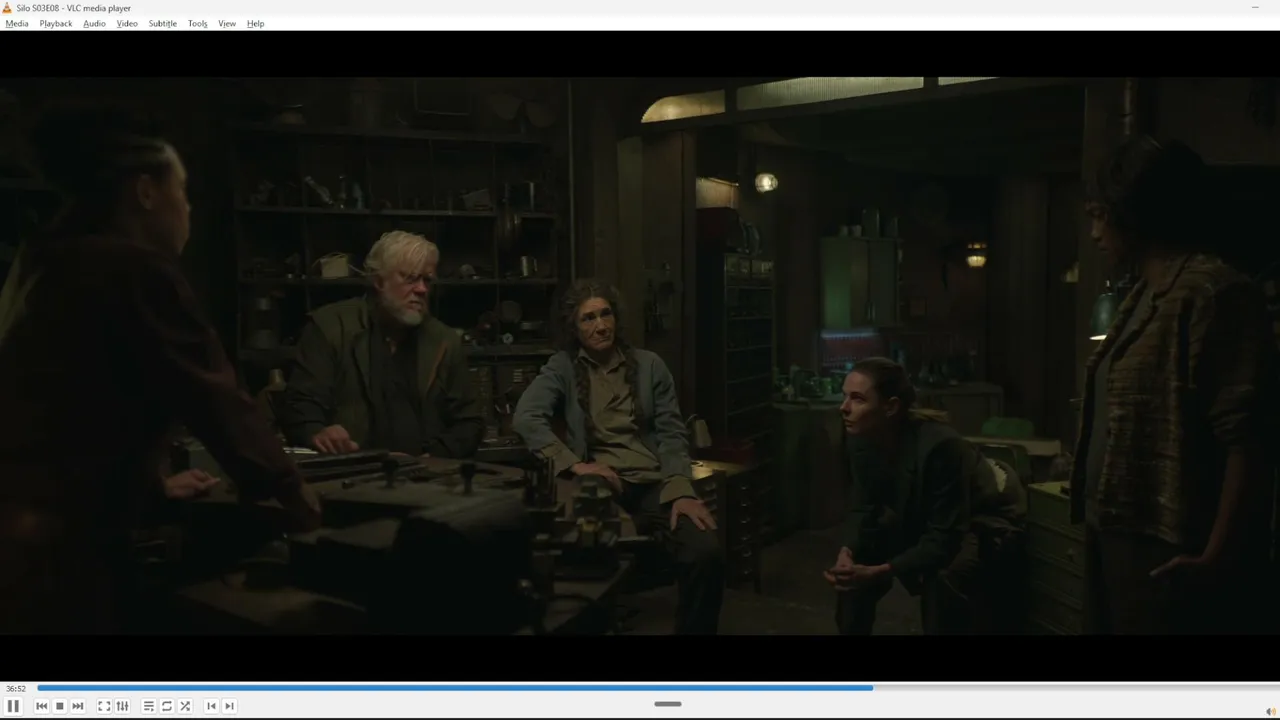Screen dimensions: 1280x720
Task: Pause the video playback
Action: (13, 706)
